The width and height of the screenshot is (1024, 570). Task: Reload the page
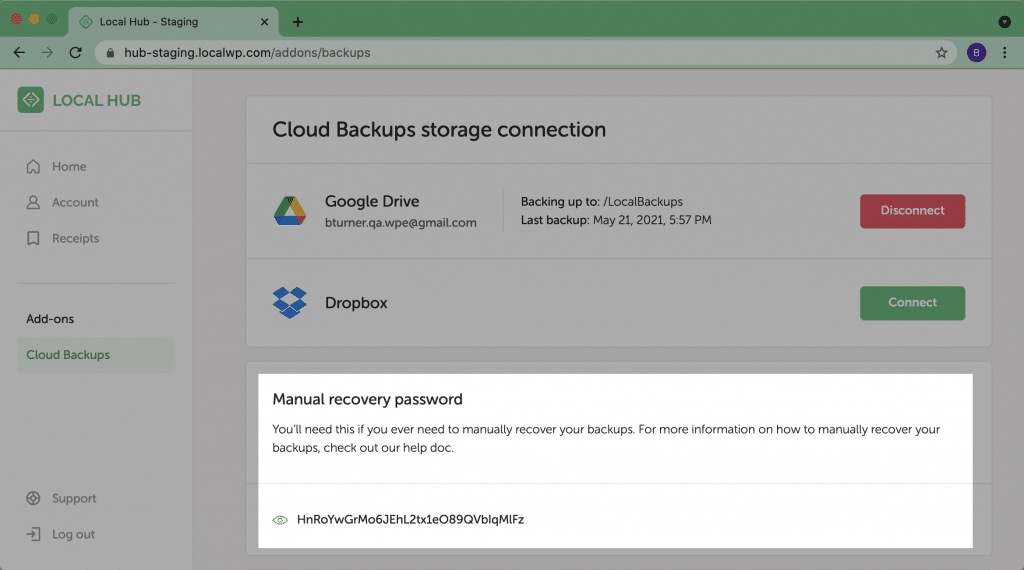76,53
